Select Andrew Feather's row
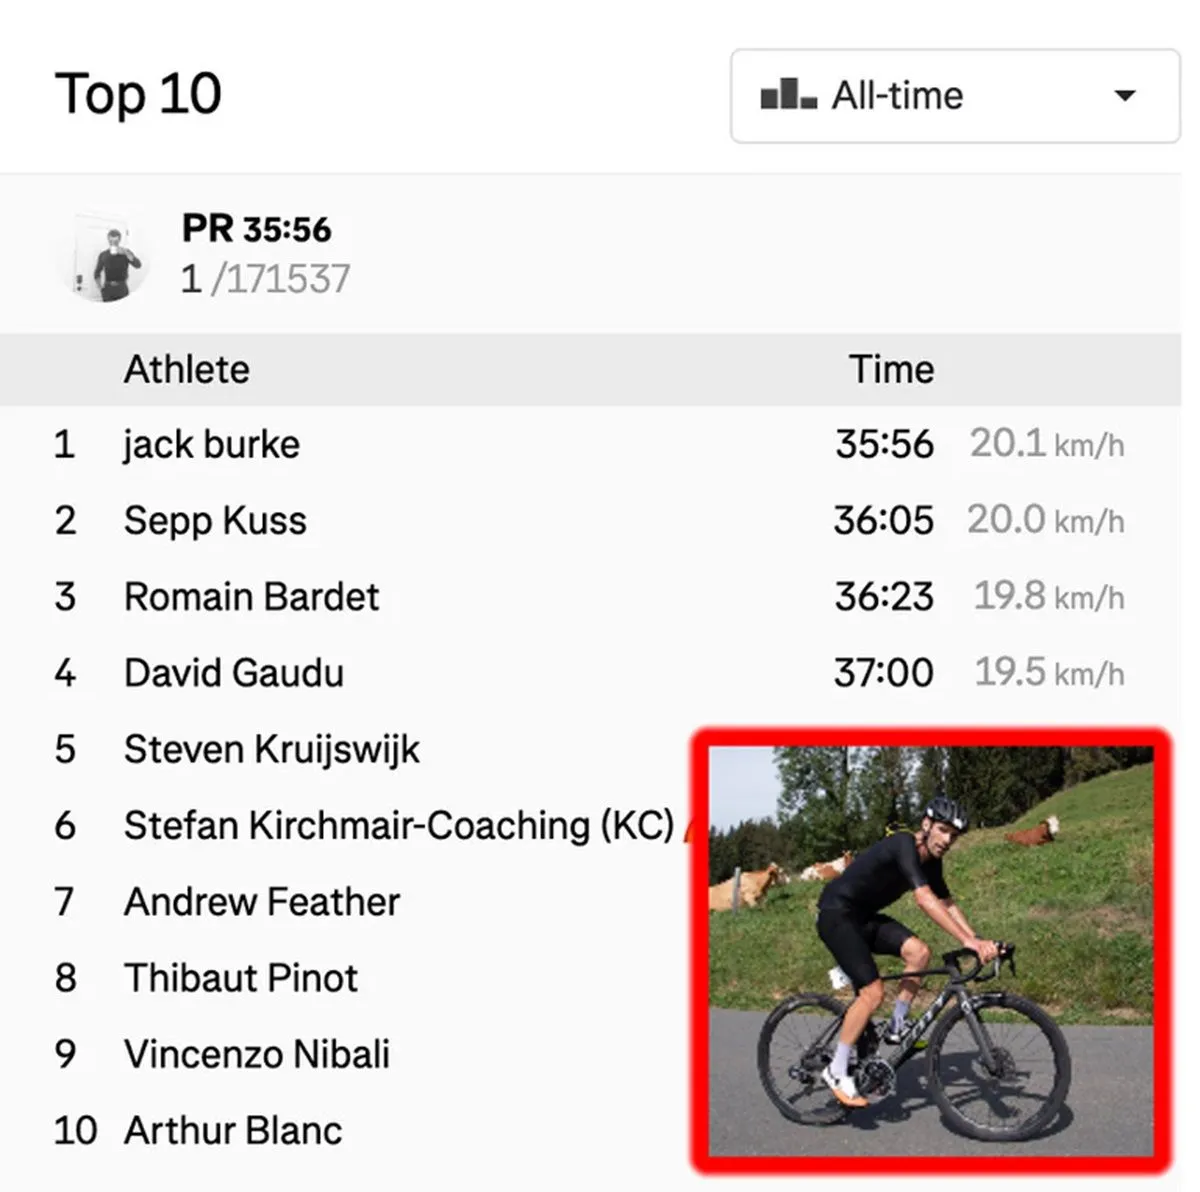Viewport: 1200px width, 1192px height. (261, 901)
